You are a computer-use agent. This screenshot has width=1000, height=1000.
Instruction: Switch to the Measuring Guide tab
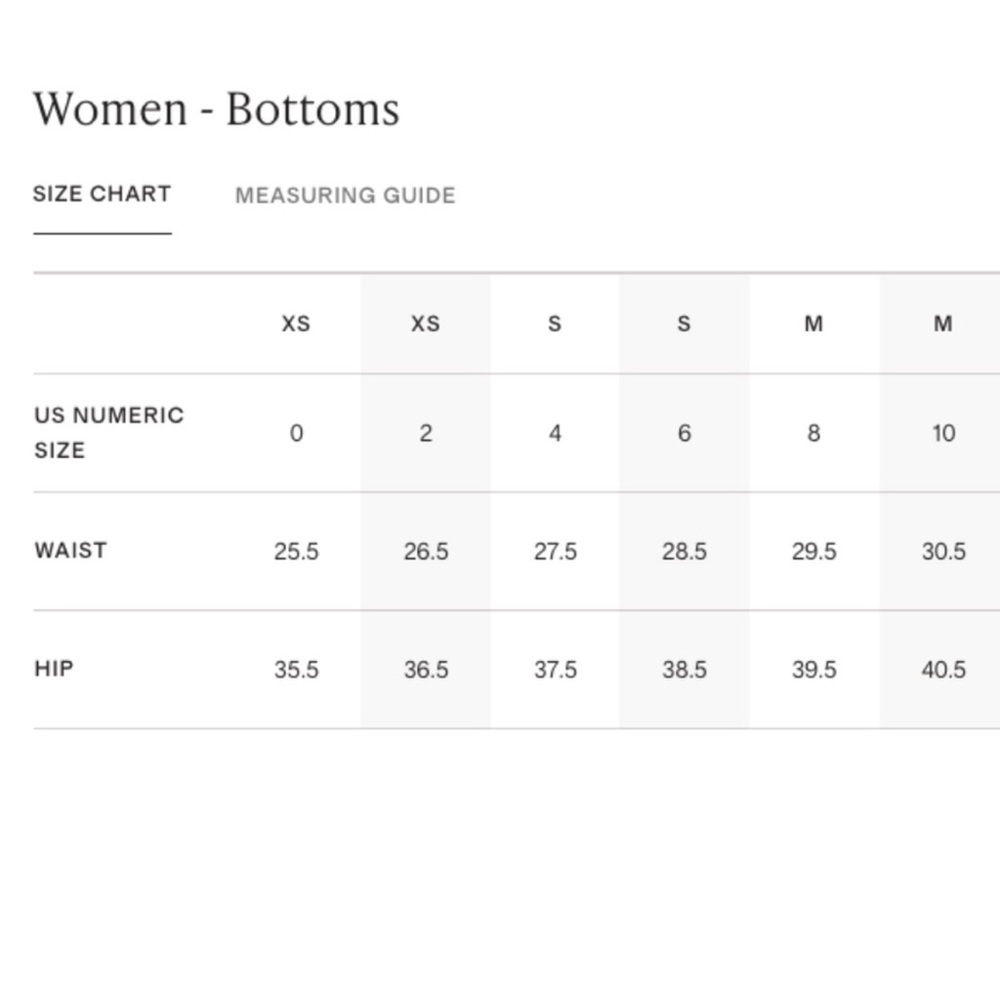point(345,196)
